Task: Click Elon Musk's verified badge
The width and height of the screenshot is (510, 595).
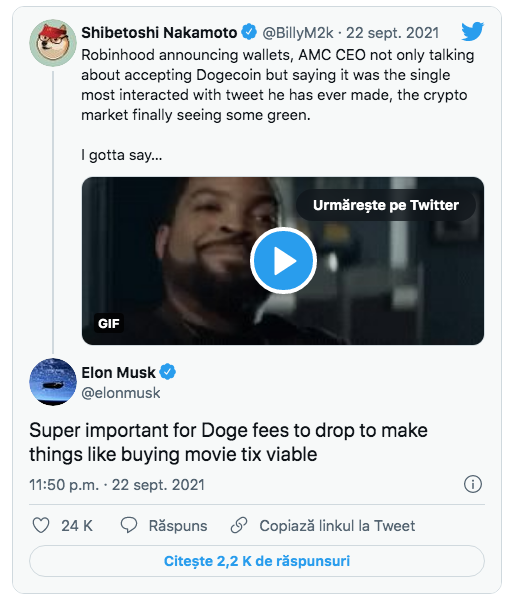Action: click(167, 372)
